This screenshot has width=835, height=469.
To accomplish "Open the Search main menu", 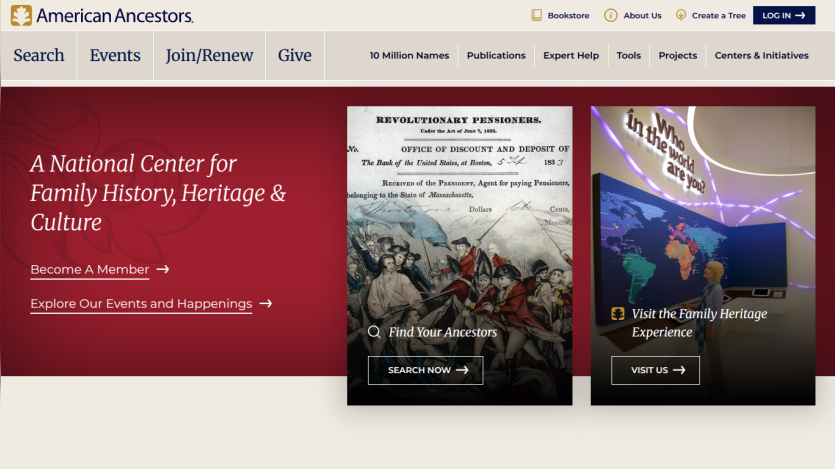I will [x=39, y=55].
